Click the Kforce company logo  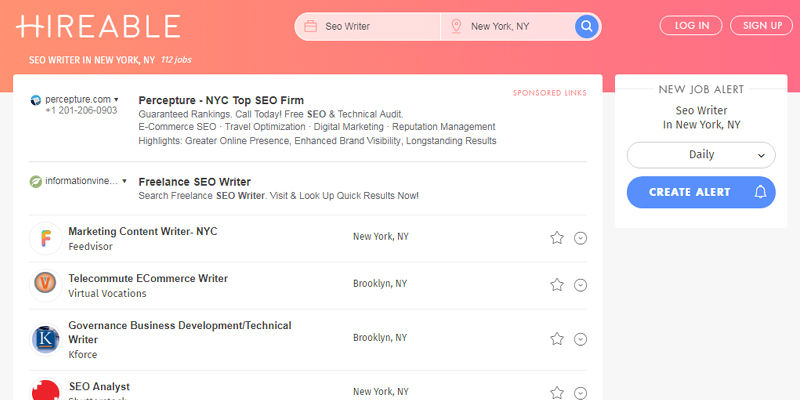(46, 339)
